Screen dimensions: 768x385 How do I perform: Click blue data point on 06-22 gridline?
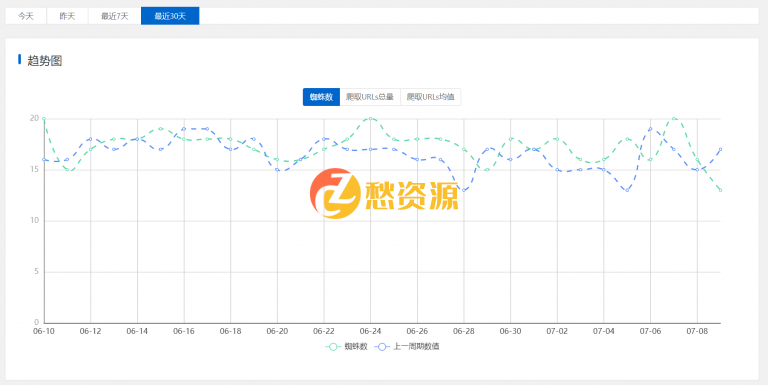[x=324, y=139]
